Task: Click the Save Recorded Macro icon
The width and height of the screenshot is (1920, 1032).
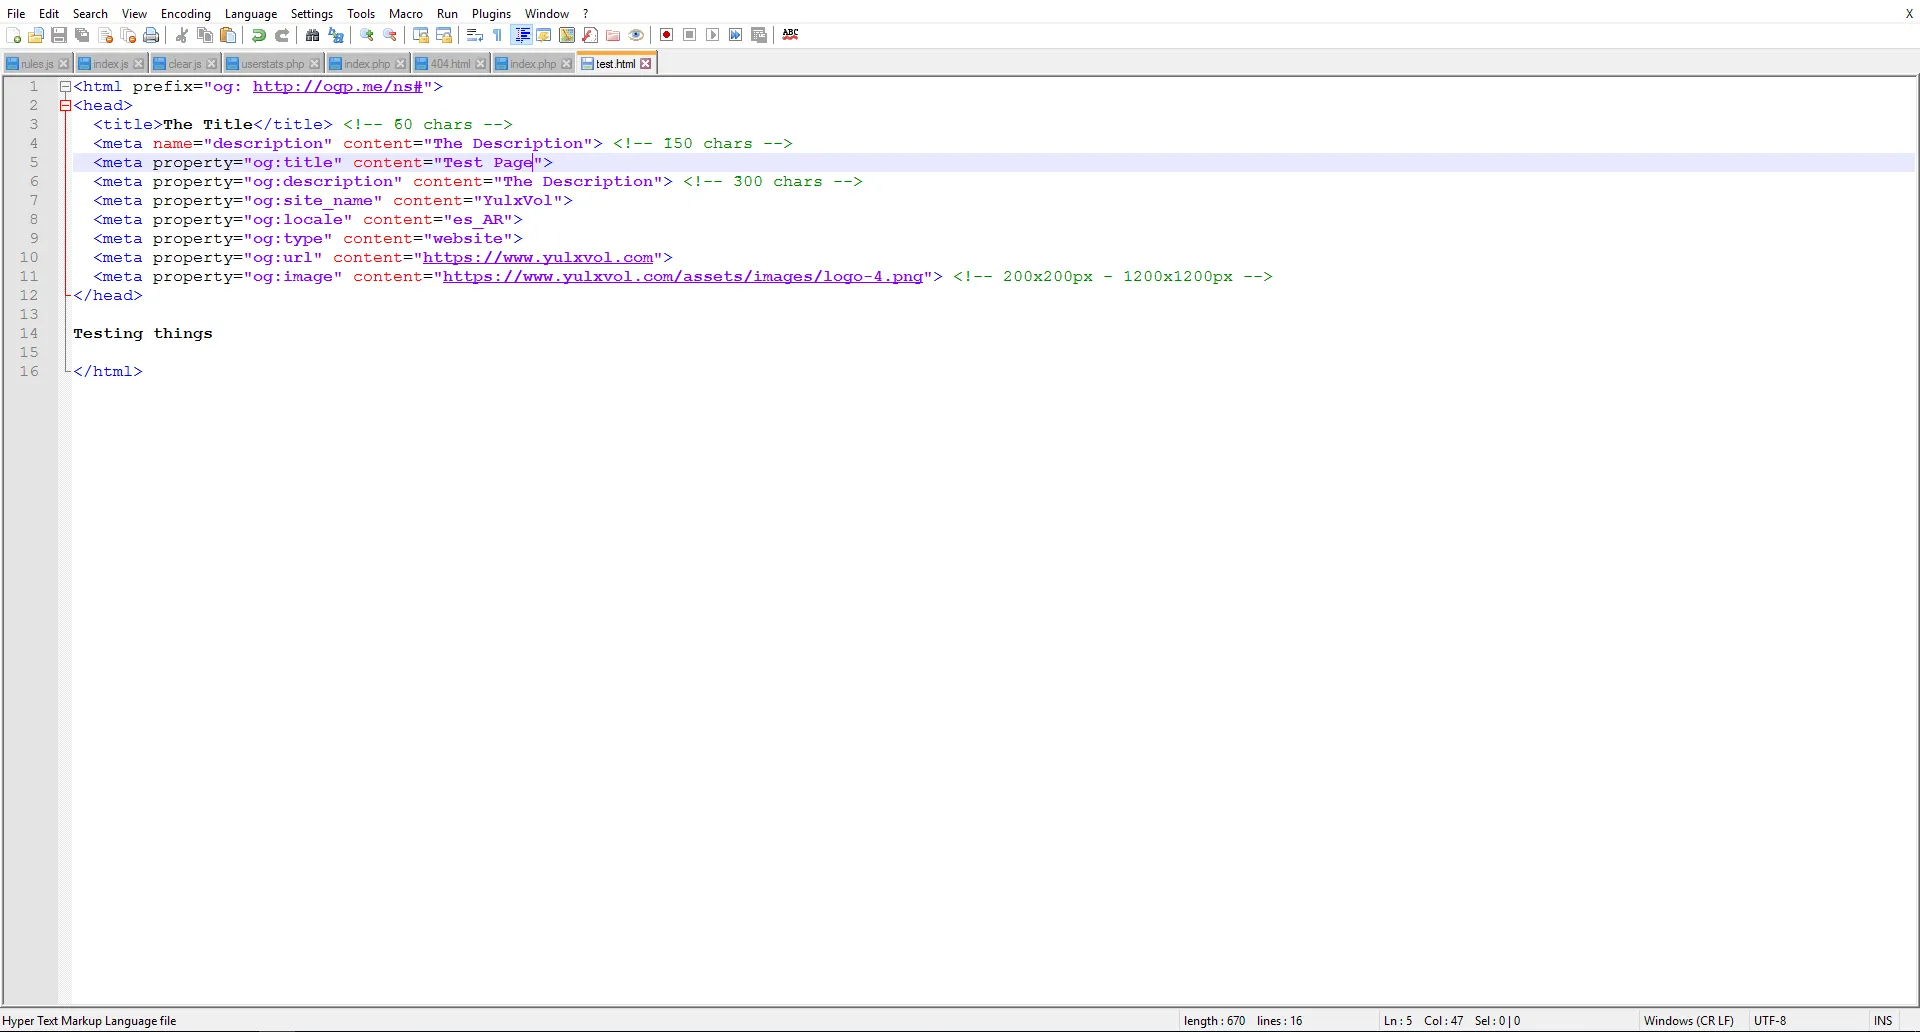Action: click(x=759, y=35)
